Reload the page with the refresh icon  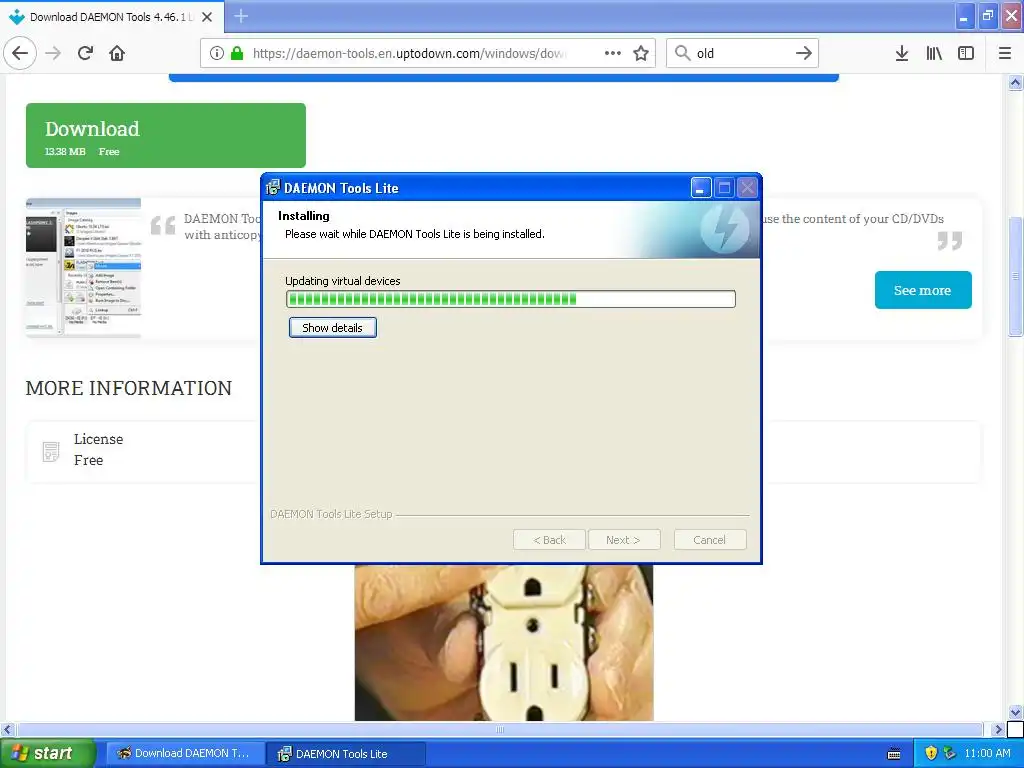(85, 53)
